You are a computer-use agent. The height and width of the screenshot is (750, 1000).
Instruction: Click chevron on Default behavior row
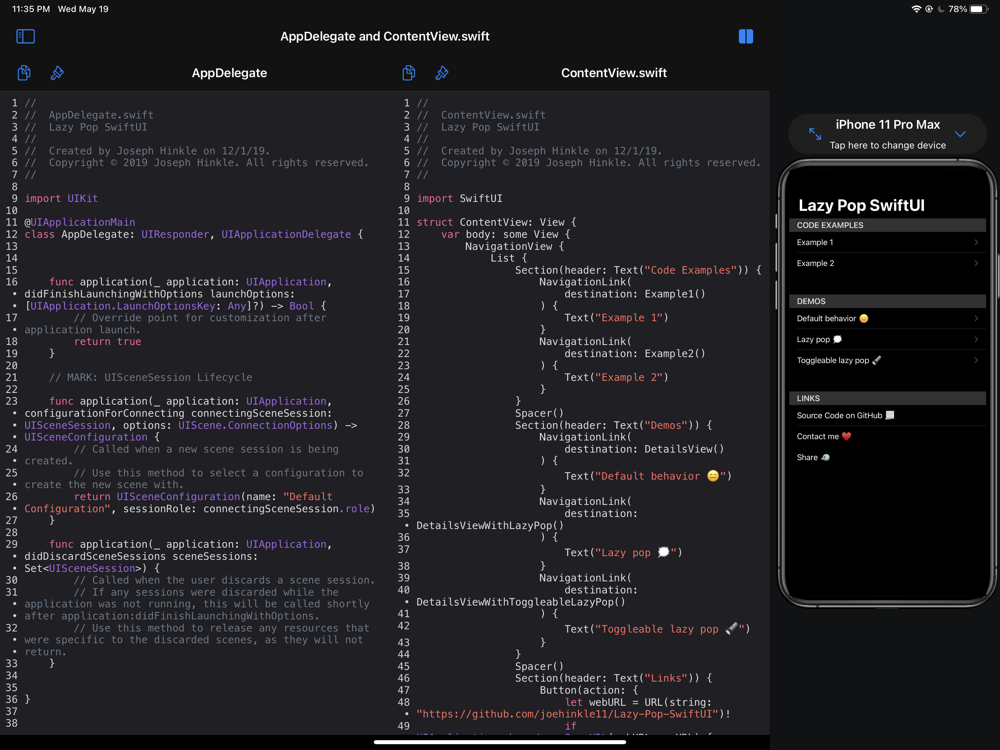pyautogui.click(x=976, y=318)
